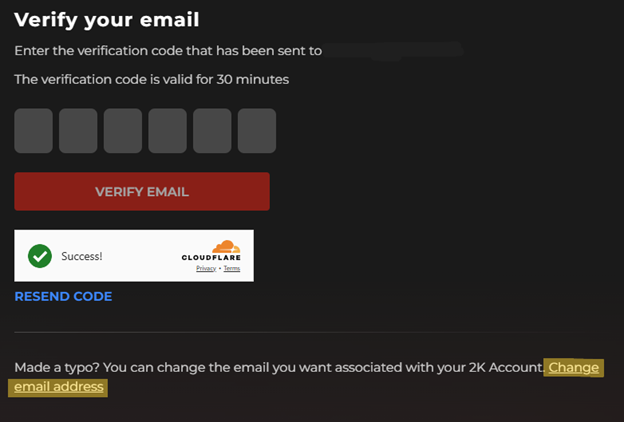The width and height of the screenshot is (624, 422).
Task: Focus the fifth verification code box
Action: 212,131
